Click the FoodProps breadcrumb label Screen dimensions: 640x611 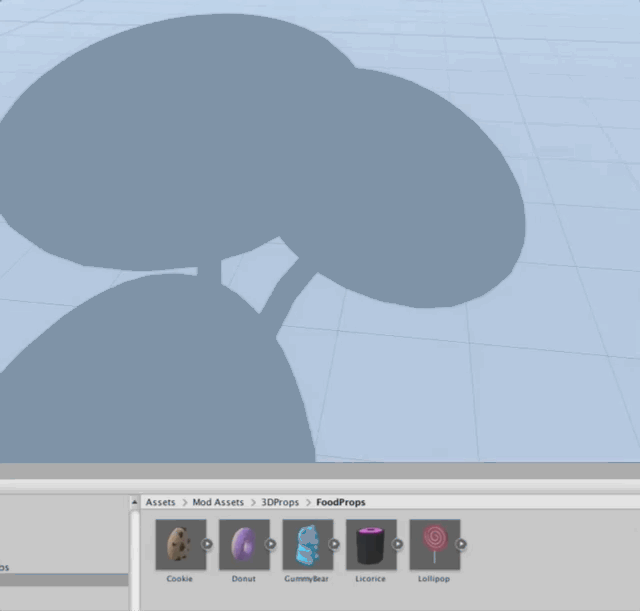[x=340, y=502]
